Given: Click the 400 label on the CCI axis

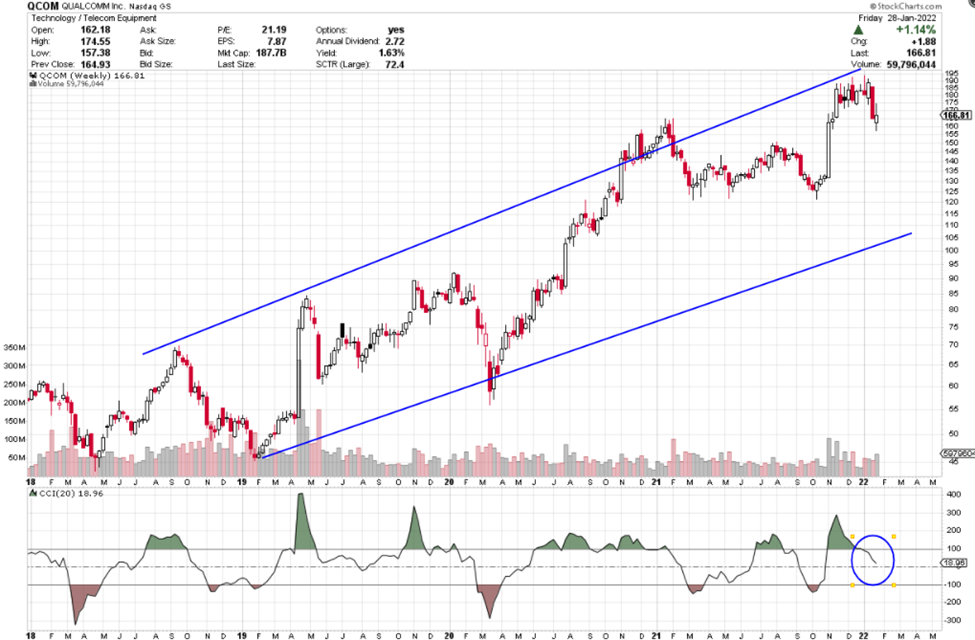Looking at the screenshot, I should (x=954, y=494).
